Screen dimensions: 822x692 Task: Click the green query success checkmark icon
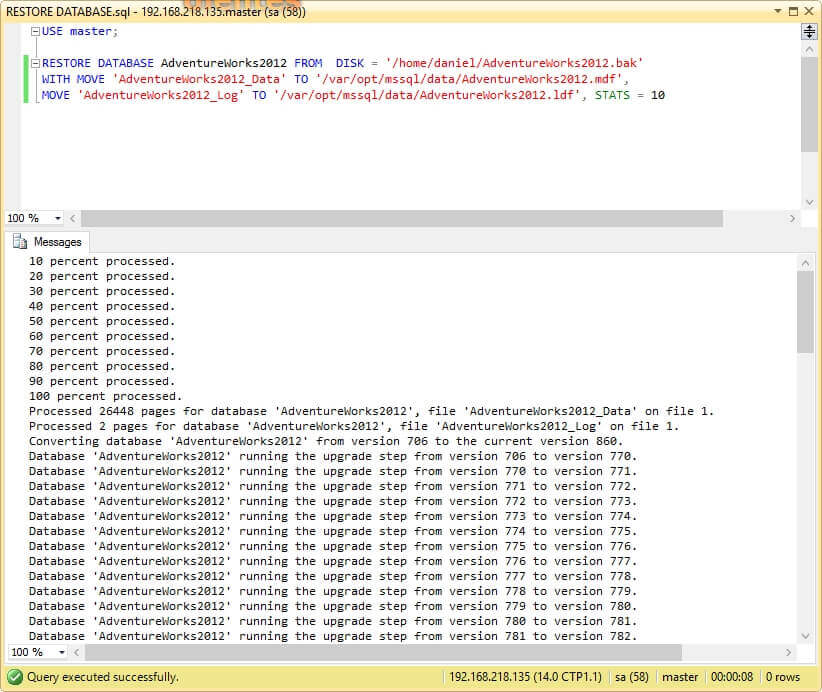pos(15,677)
